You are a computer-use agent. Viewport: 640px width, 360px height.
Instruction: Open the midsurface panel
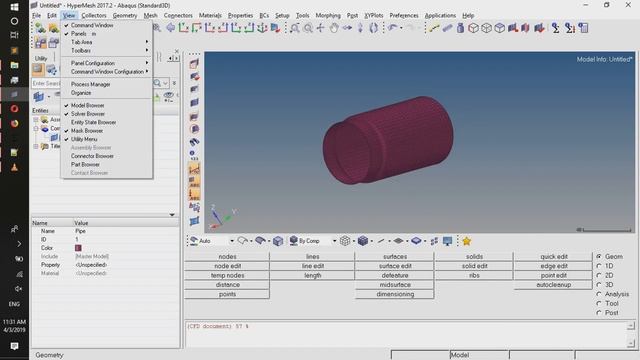395,285
